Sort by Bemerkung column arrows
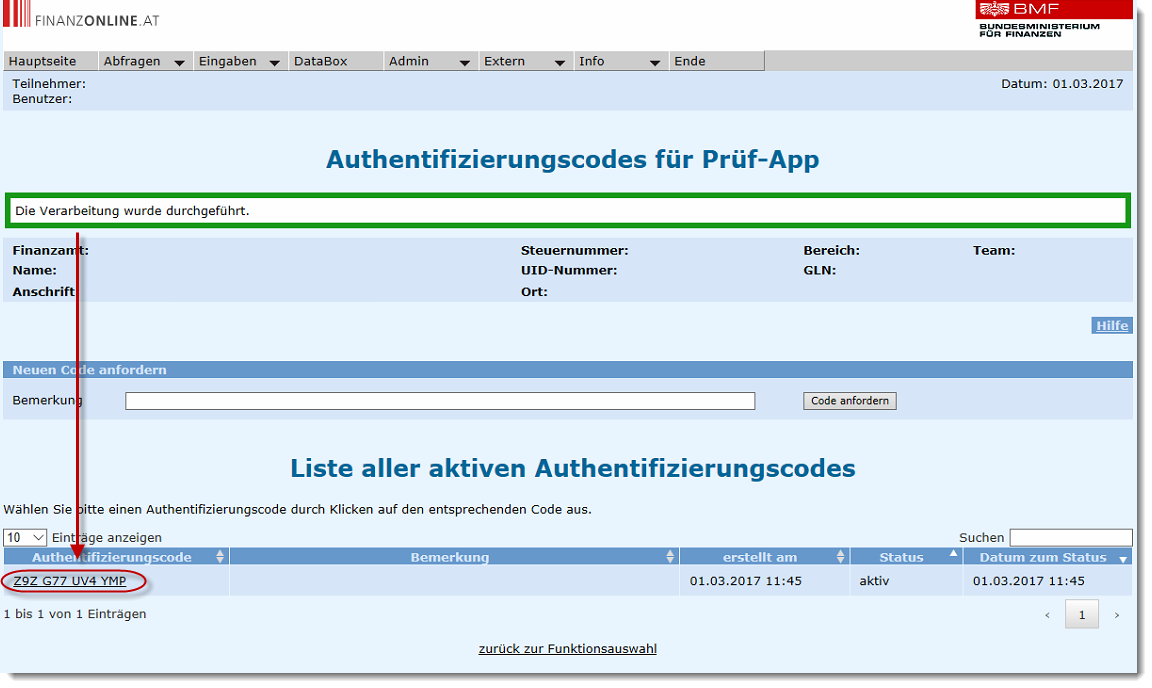Screen dimensions: 1152x688 point(670,557)
